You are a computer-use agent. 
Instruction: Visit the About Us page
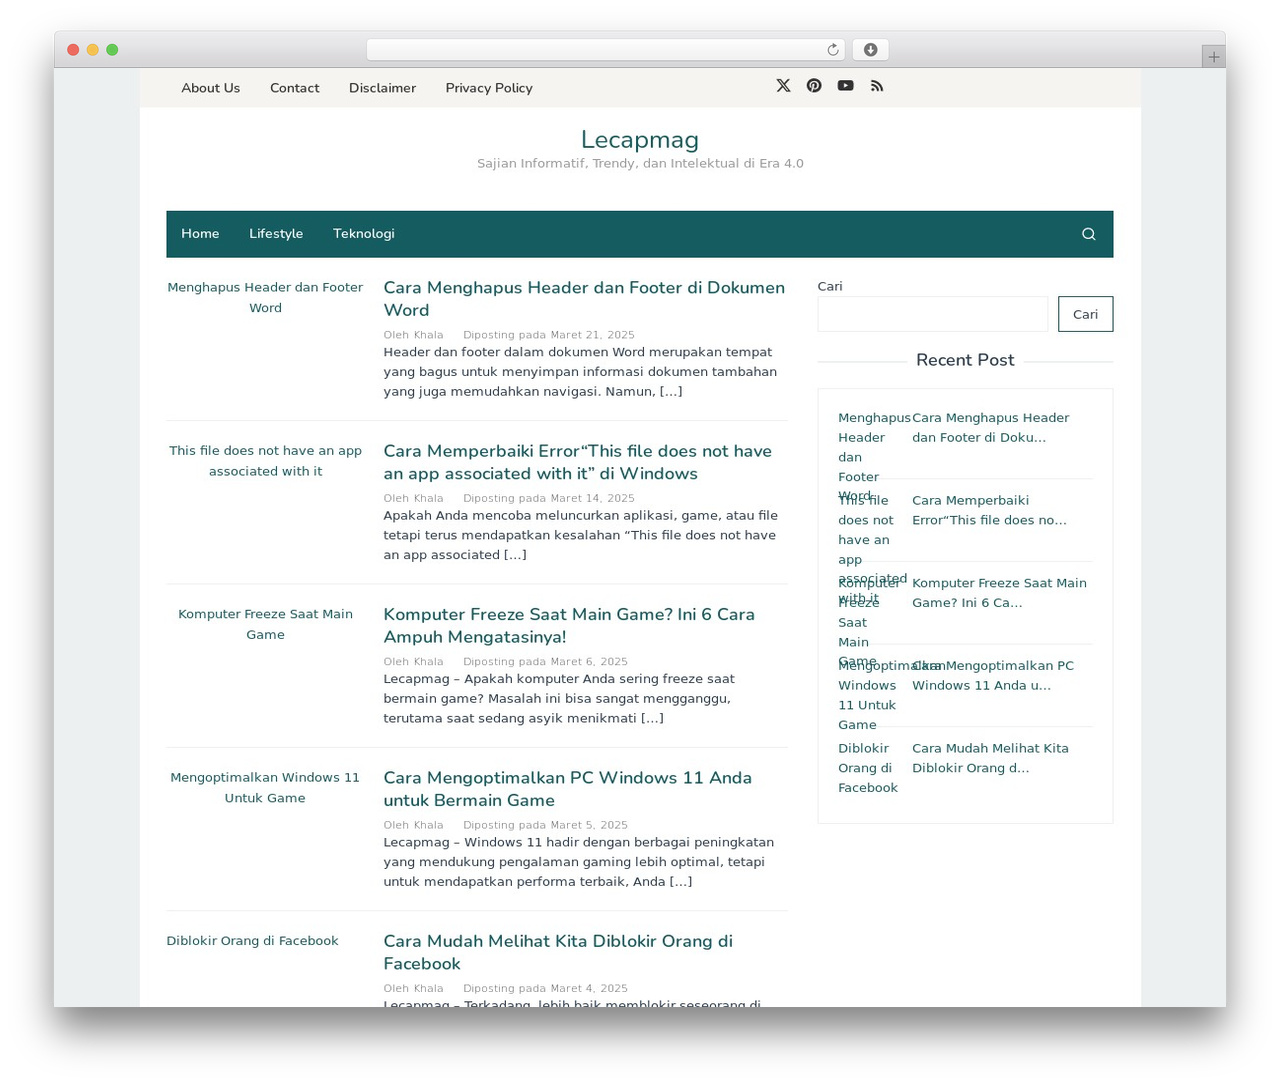[211, 88]
